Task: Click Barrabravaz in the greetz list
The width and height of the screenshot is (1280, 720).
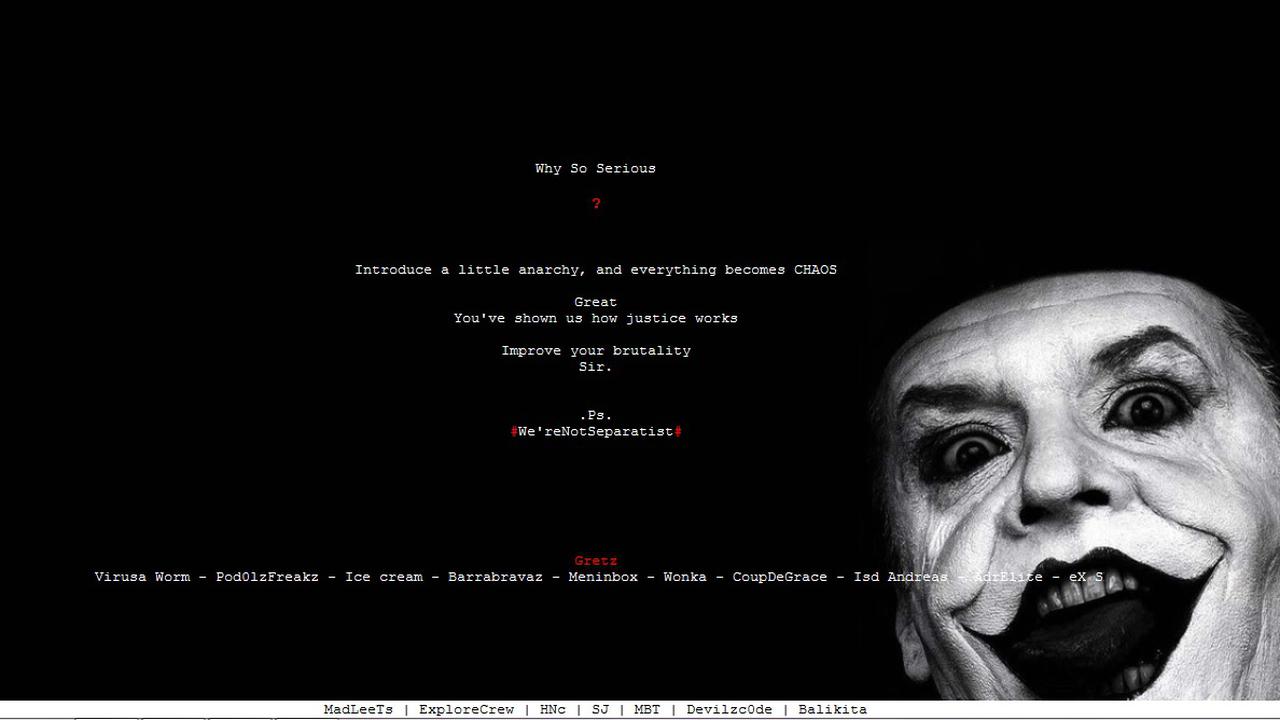Action: (493, 577)
